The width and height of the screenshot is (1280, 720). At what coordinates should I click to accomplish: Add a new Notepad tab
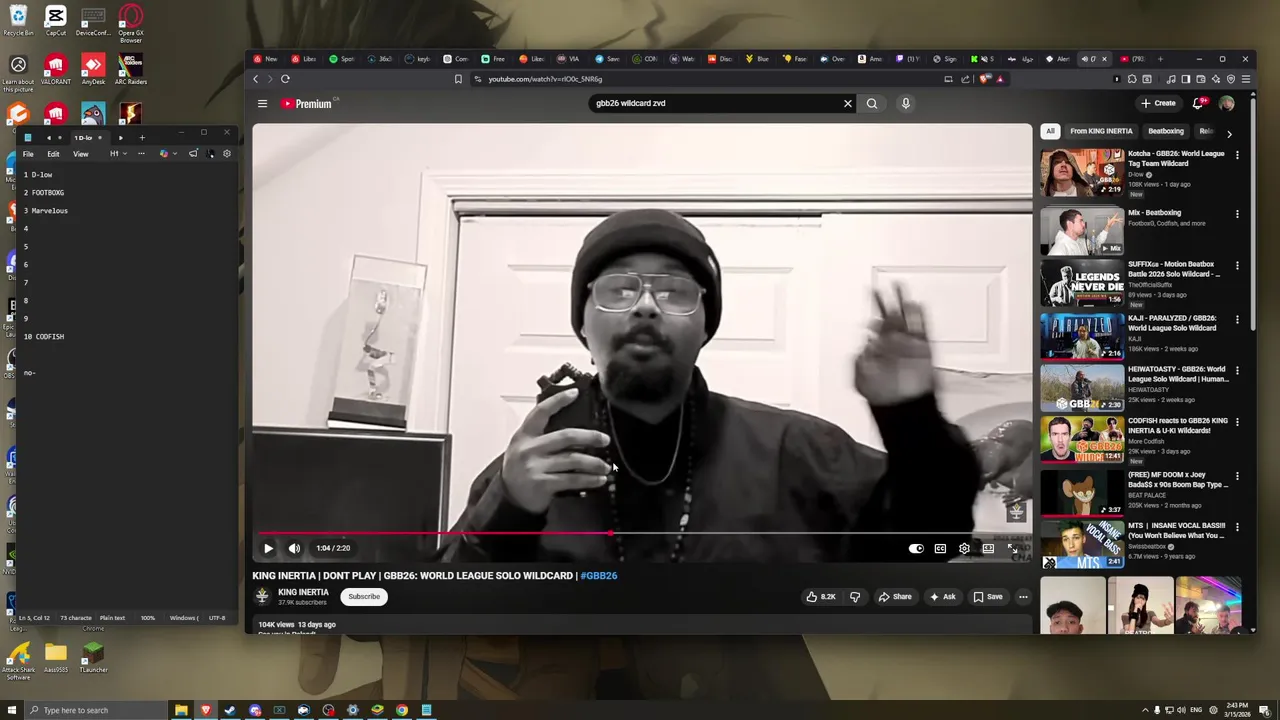pyautogui.click(x=142, y=137)
